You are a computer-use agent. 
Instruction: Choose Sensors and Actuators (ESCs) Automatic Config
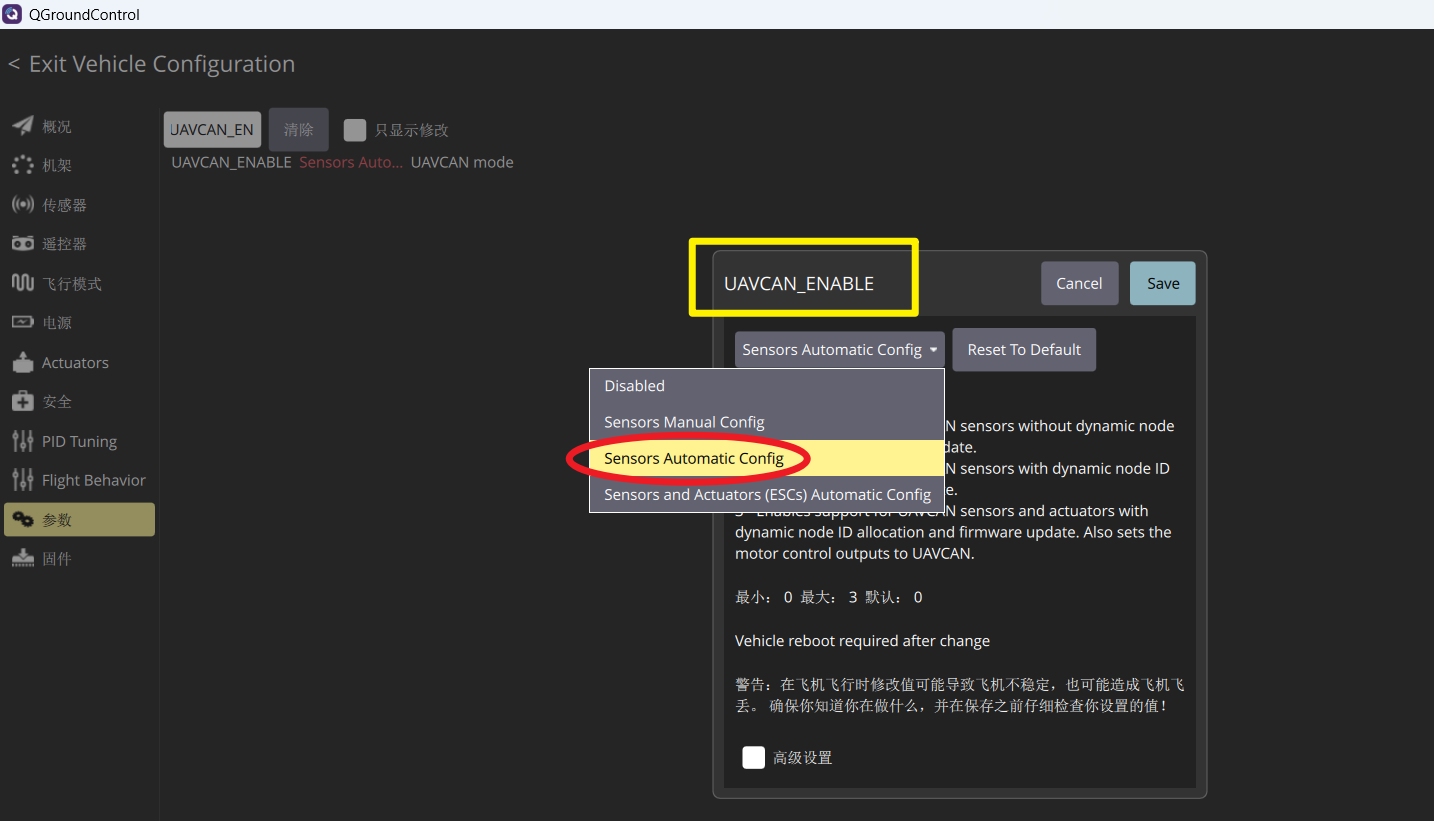[767, 494]
